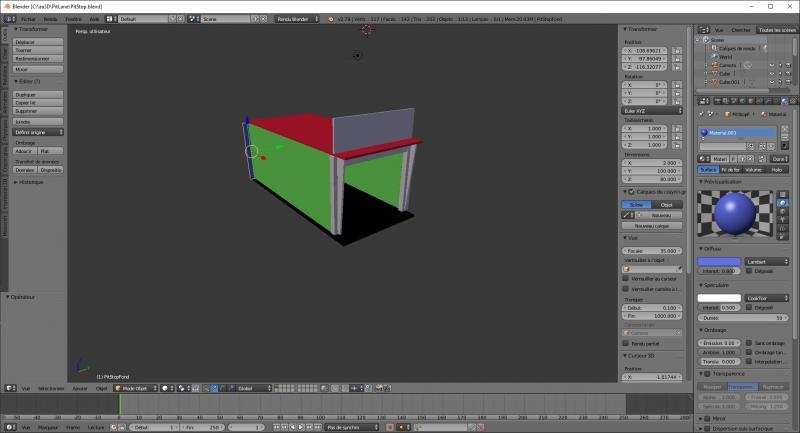800x433 pixels.
Task: Switch to the Toutes les scènes tab
Action: (776, 30)
